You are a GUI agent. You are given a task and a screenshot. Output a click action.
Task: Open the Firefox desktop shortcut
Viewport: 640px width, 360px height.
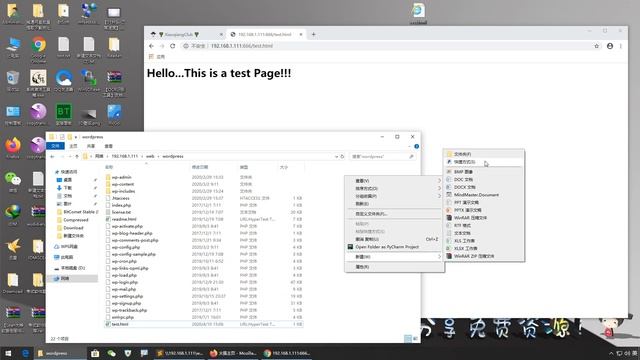coord(13,148)
